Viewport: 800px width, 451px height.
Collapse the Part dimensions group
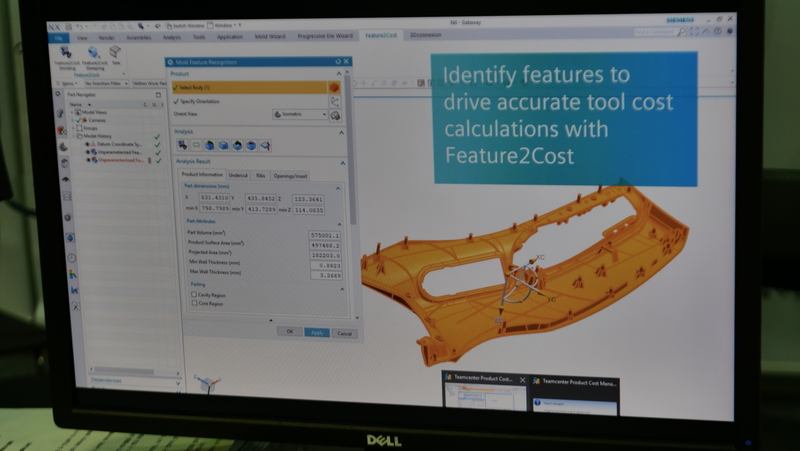click(x=337, y=188)
